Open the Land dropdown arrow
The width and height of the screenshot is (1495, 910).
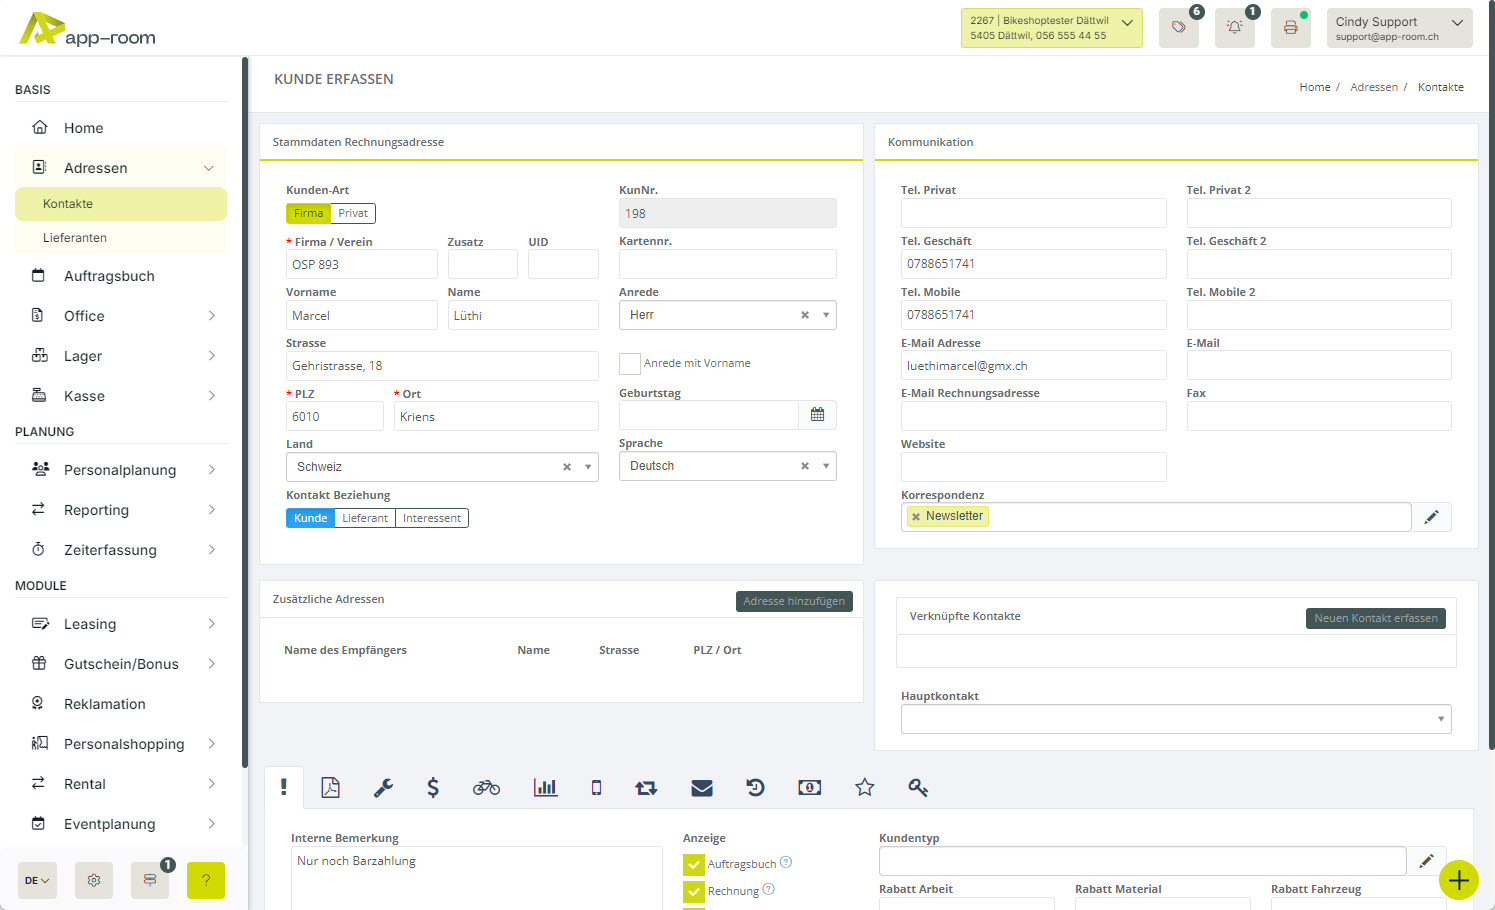pyautogui.click(x=588, y=467)
